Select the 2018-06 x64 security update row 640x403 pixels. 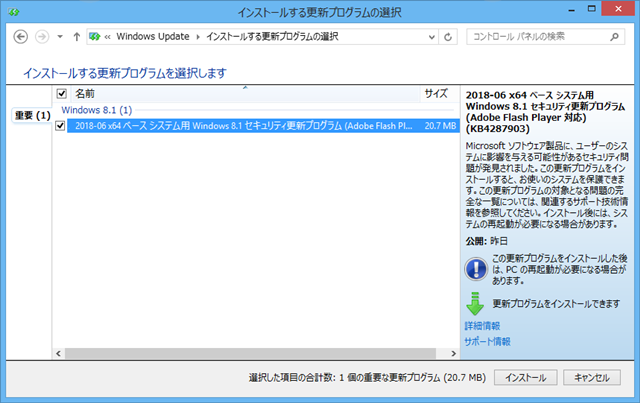263,126
